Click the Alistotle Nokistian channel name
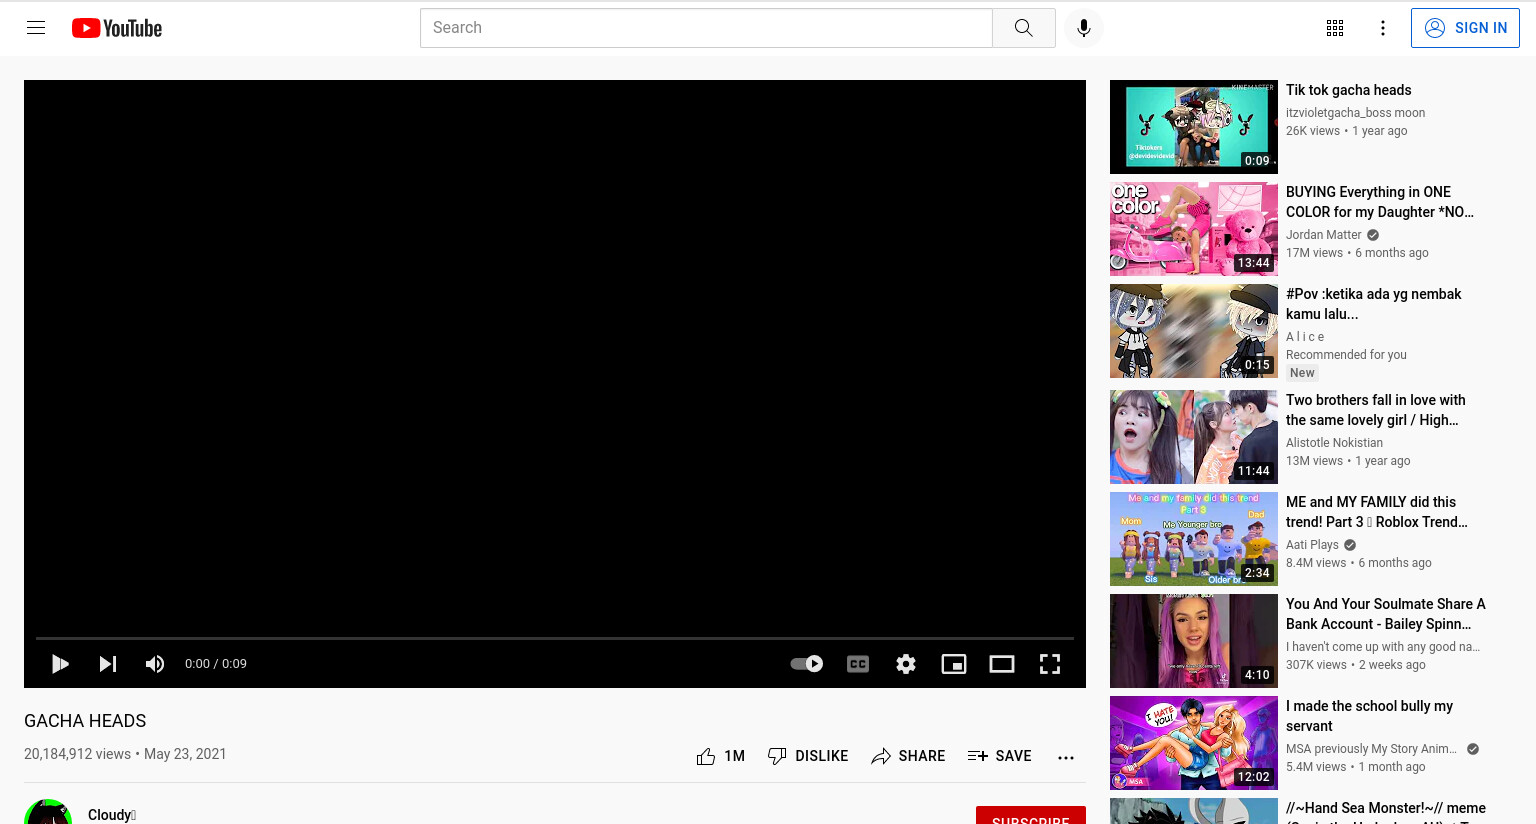 tap(1334, 443)
